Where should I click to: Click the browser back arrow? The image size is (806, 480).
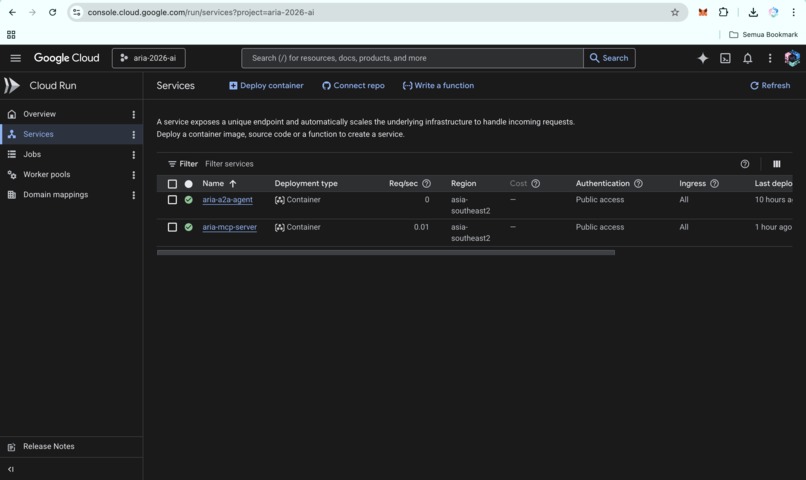tap(12, 12)
